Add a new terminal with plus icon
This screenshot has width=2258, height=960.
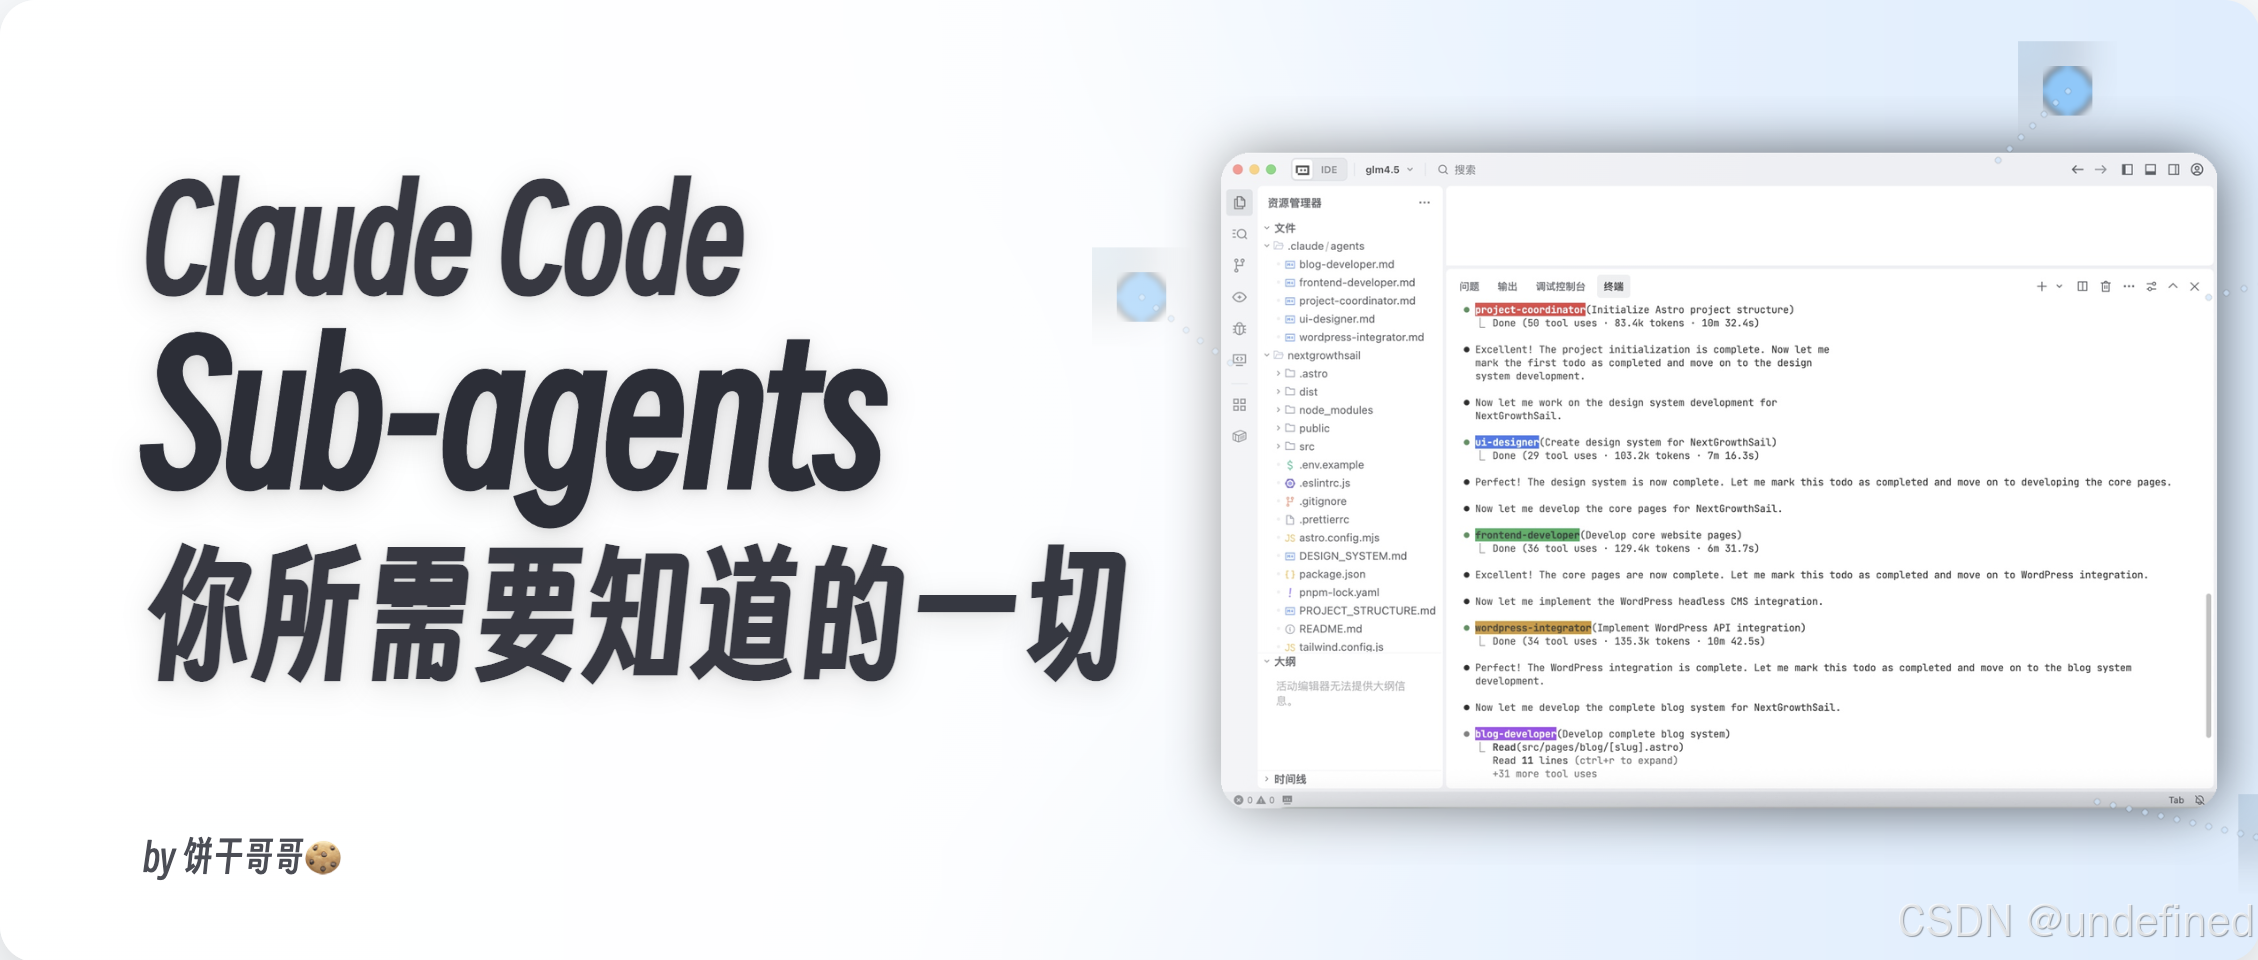[2042, 287]
